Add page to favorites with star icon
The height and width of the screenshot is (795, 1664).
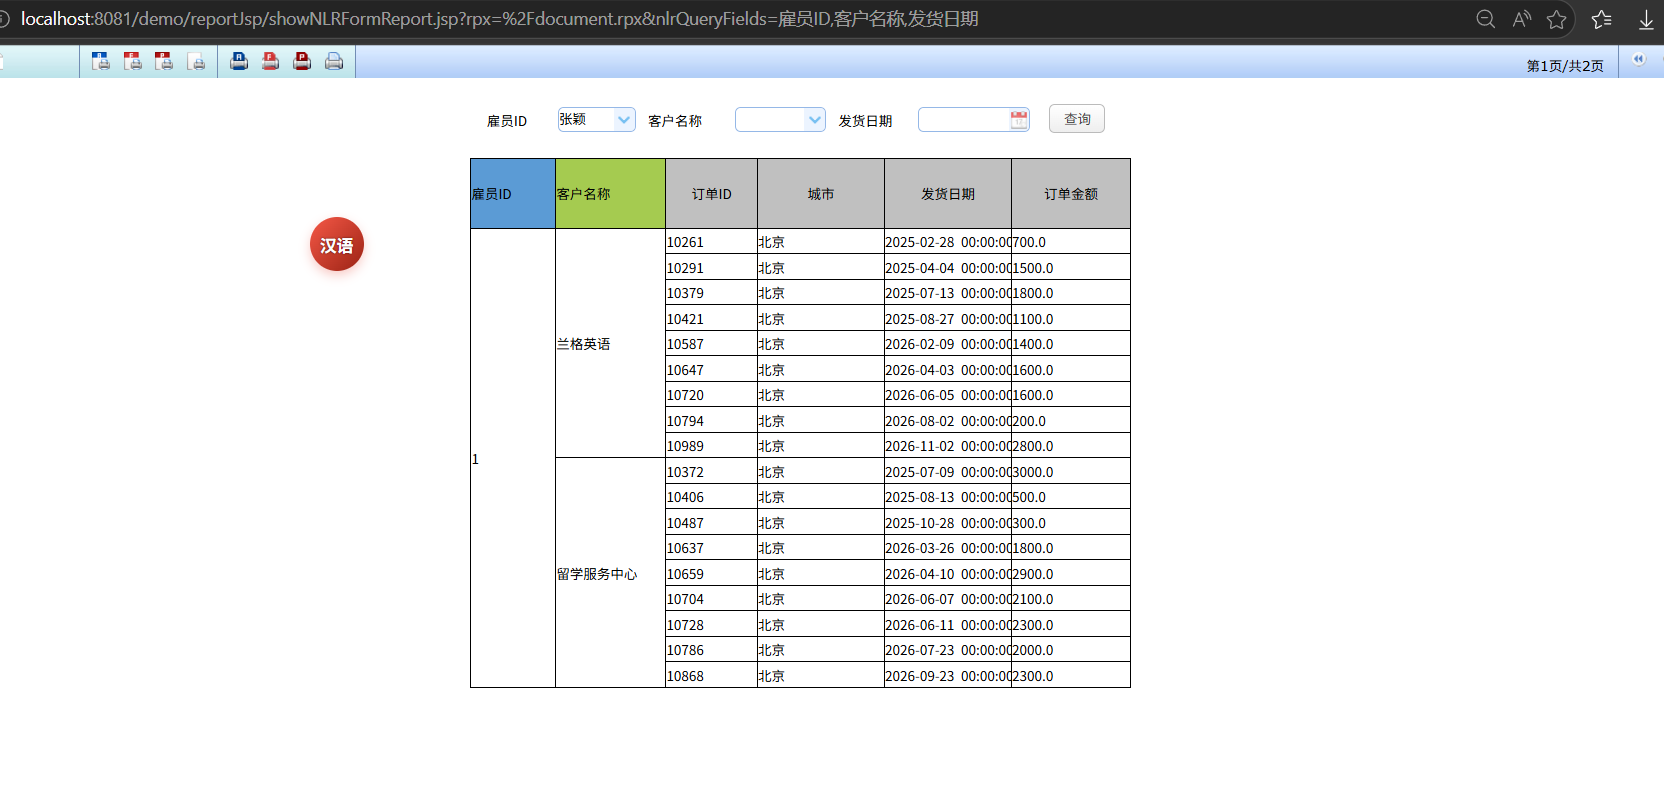click(1556, 19)
